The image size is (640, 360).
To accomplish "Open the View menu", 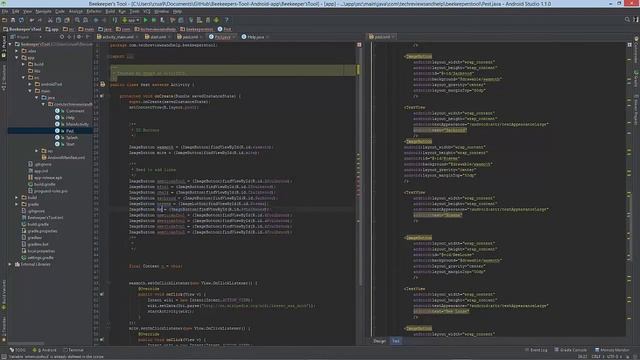I will click(x=27, y=11).
